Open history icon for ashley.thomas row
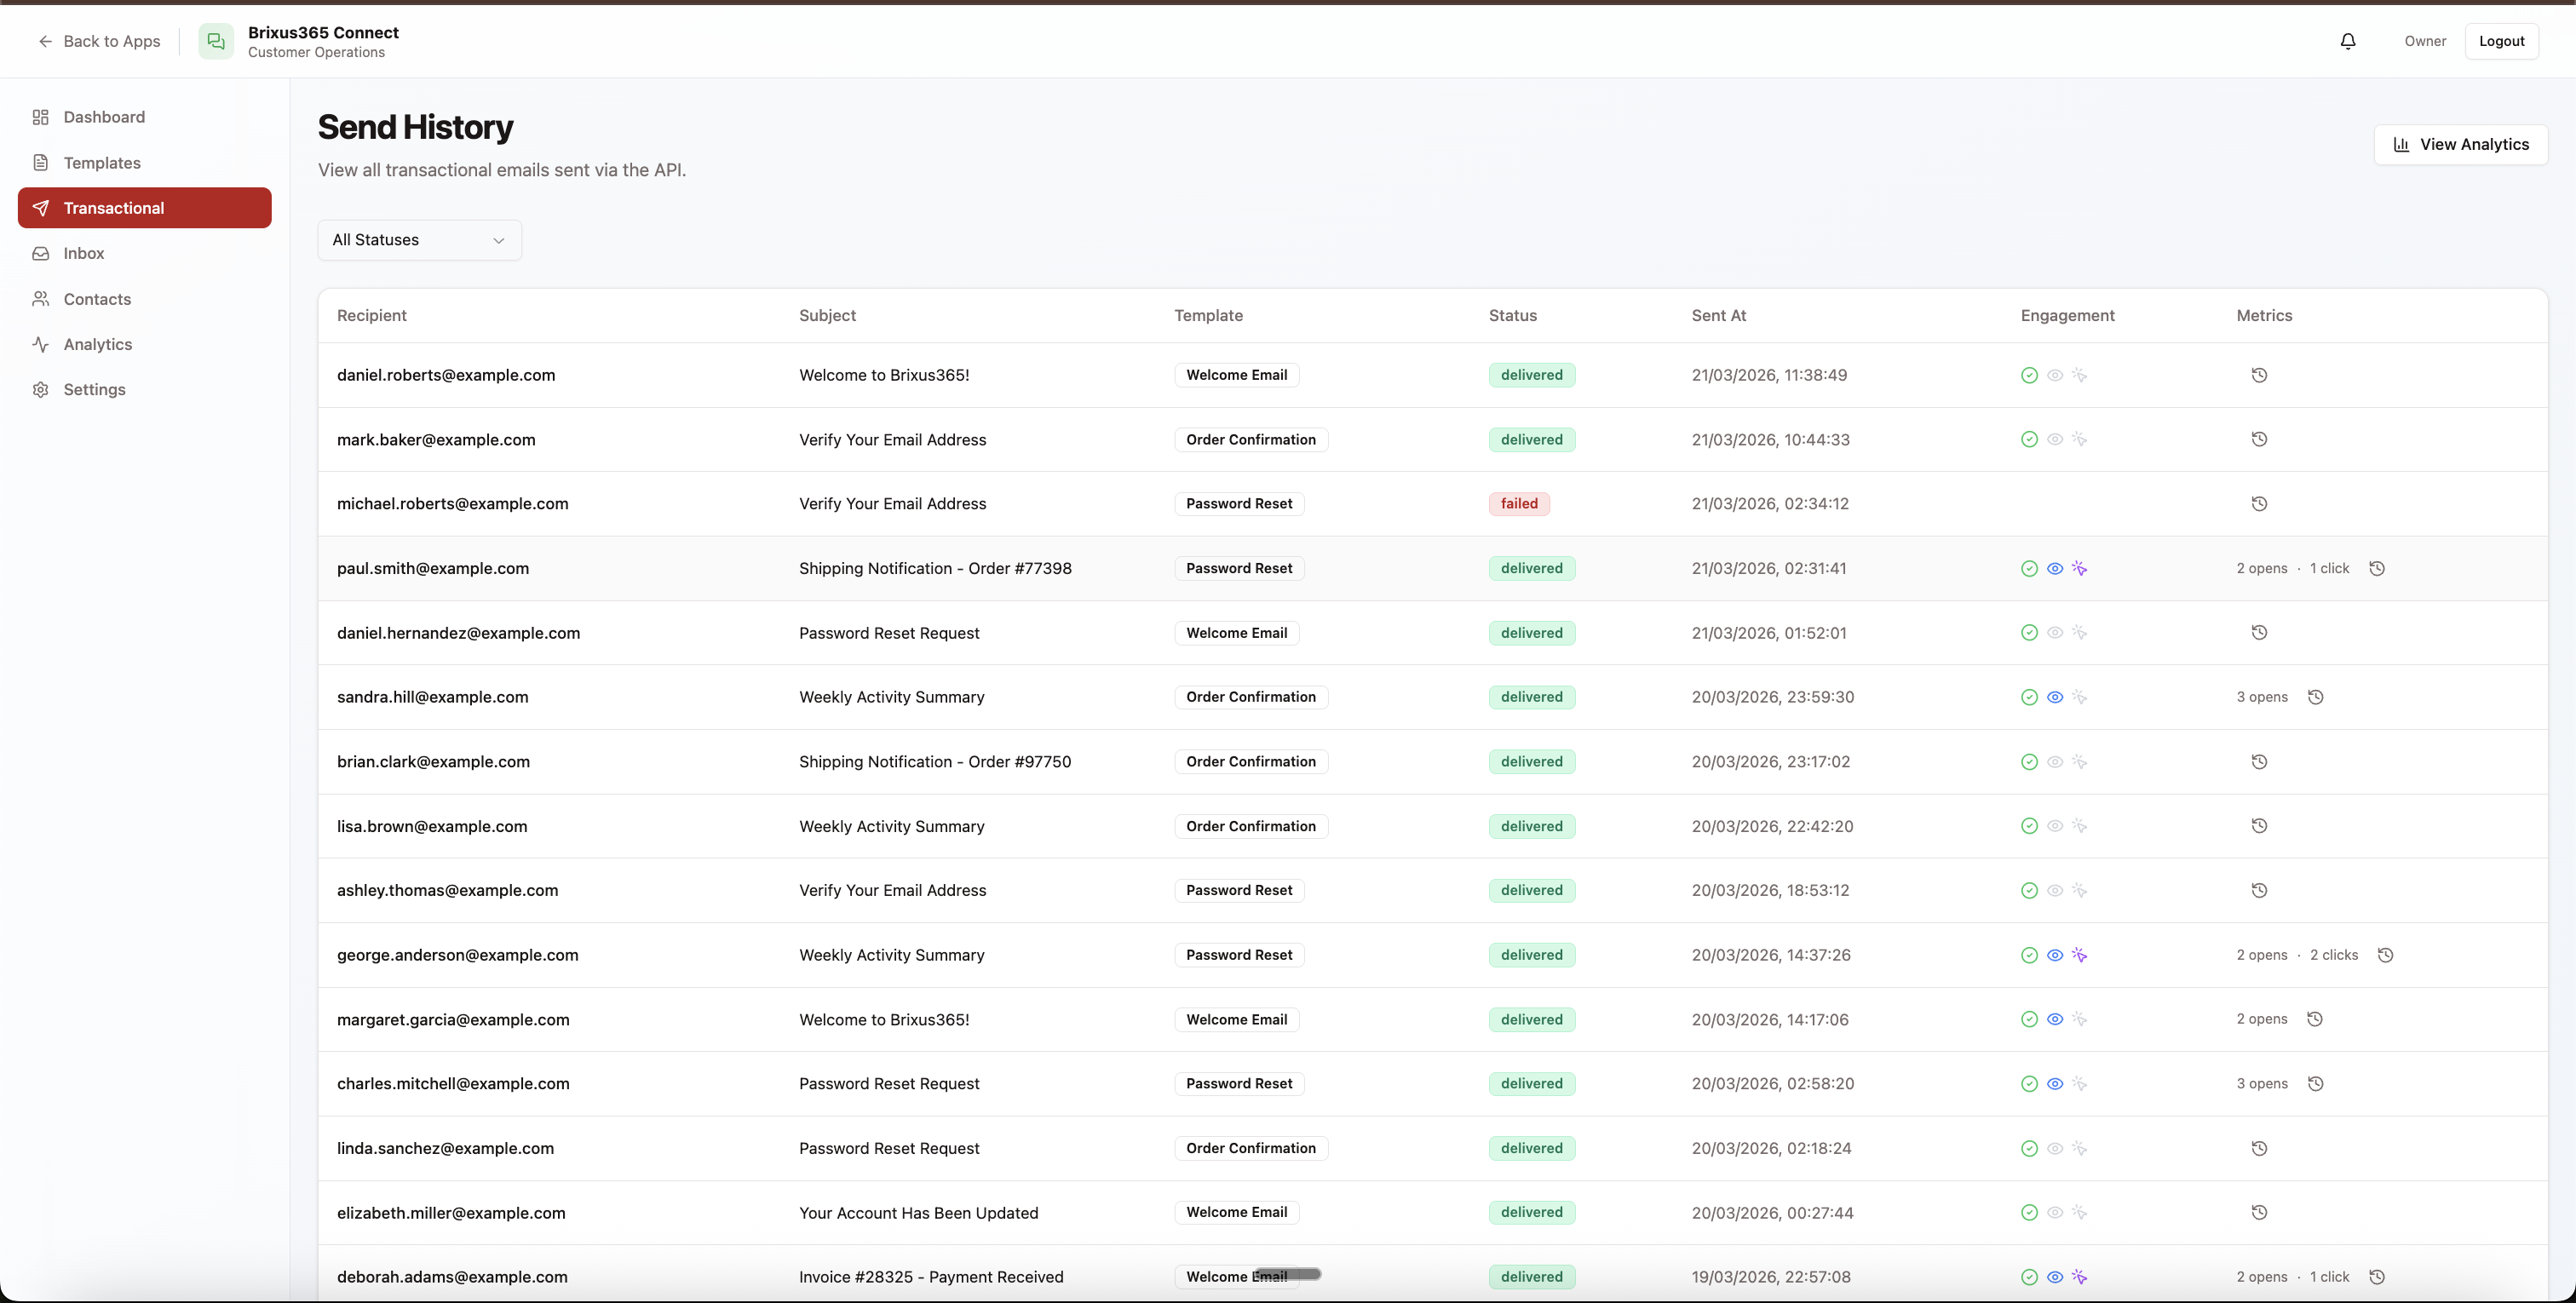2576x1303 pixels. point(2259,890)
